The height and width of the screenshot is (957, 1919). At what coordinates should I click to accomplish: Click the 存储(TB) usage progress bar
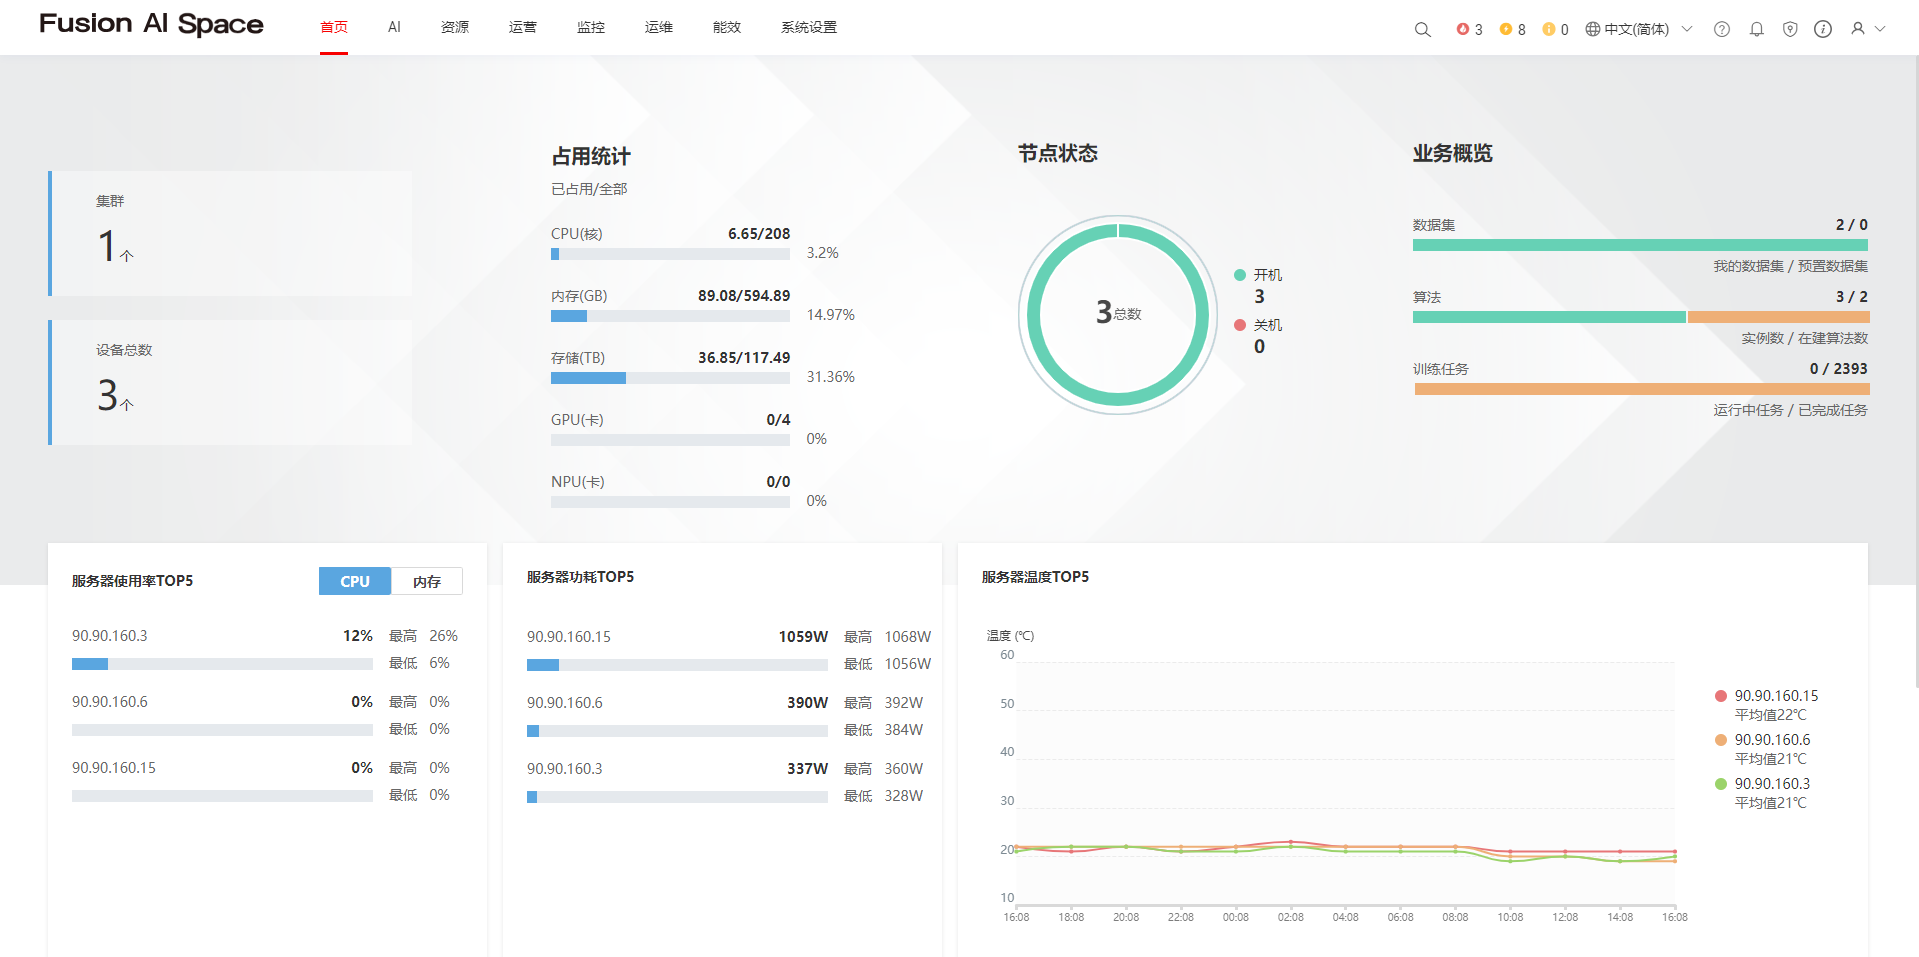tap(670, 378)
